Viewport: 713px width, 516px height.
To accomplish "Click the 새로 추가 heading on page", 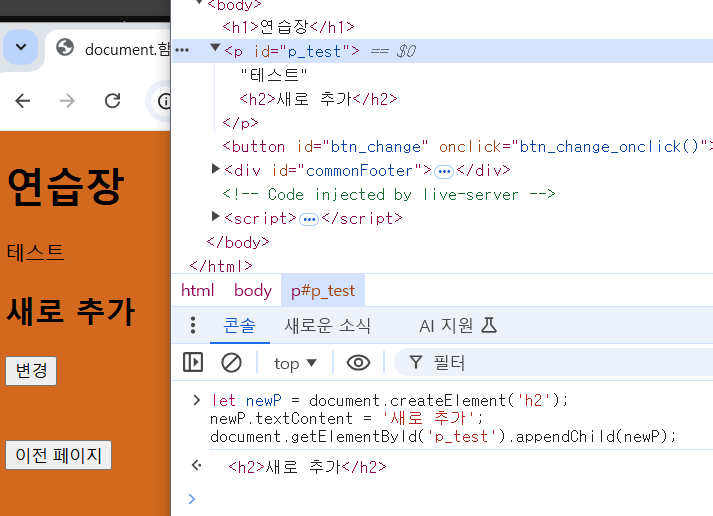I will [71, 311].
